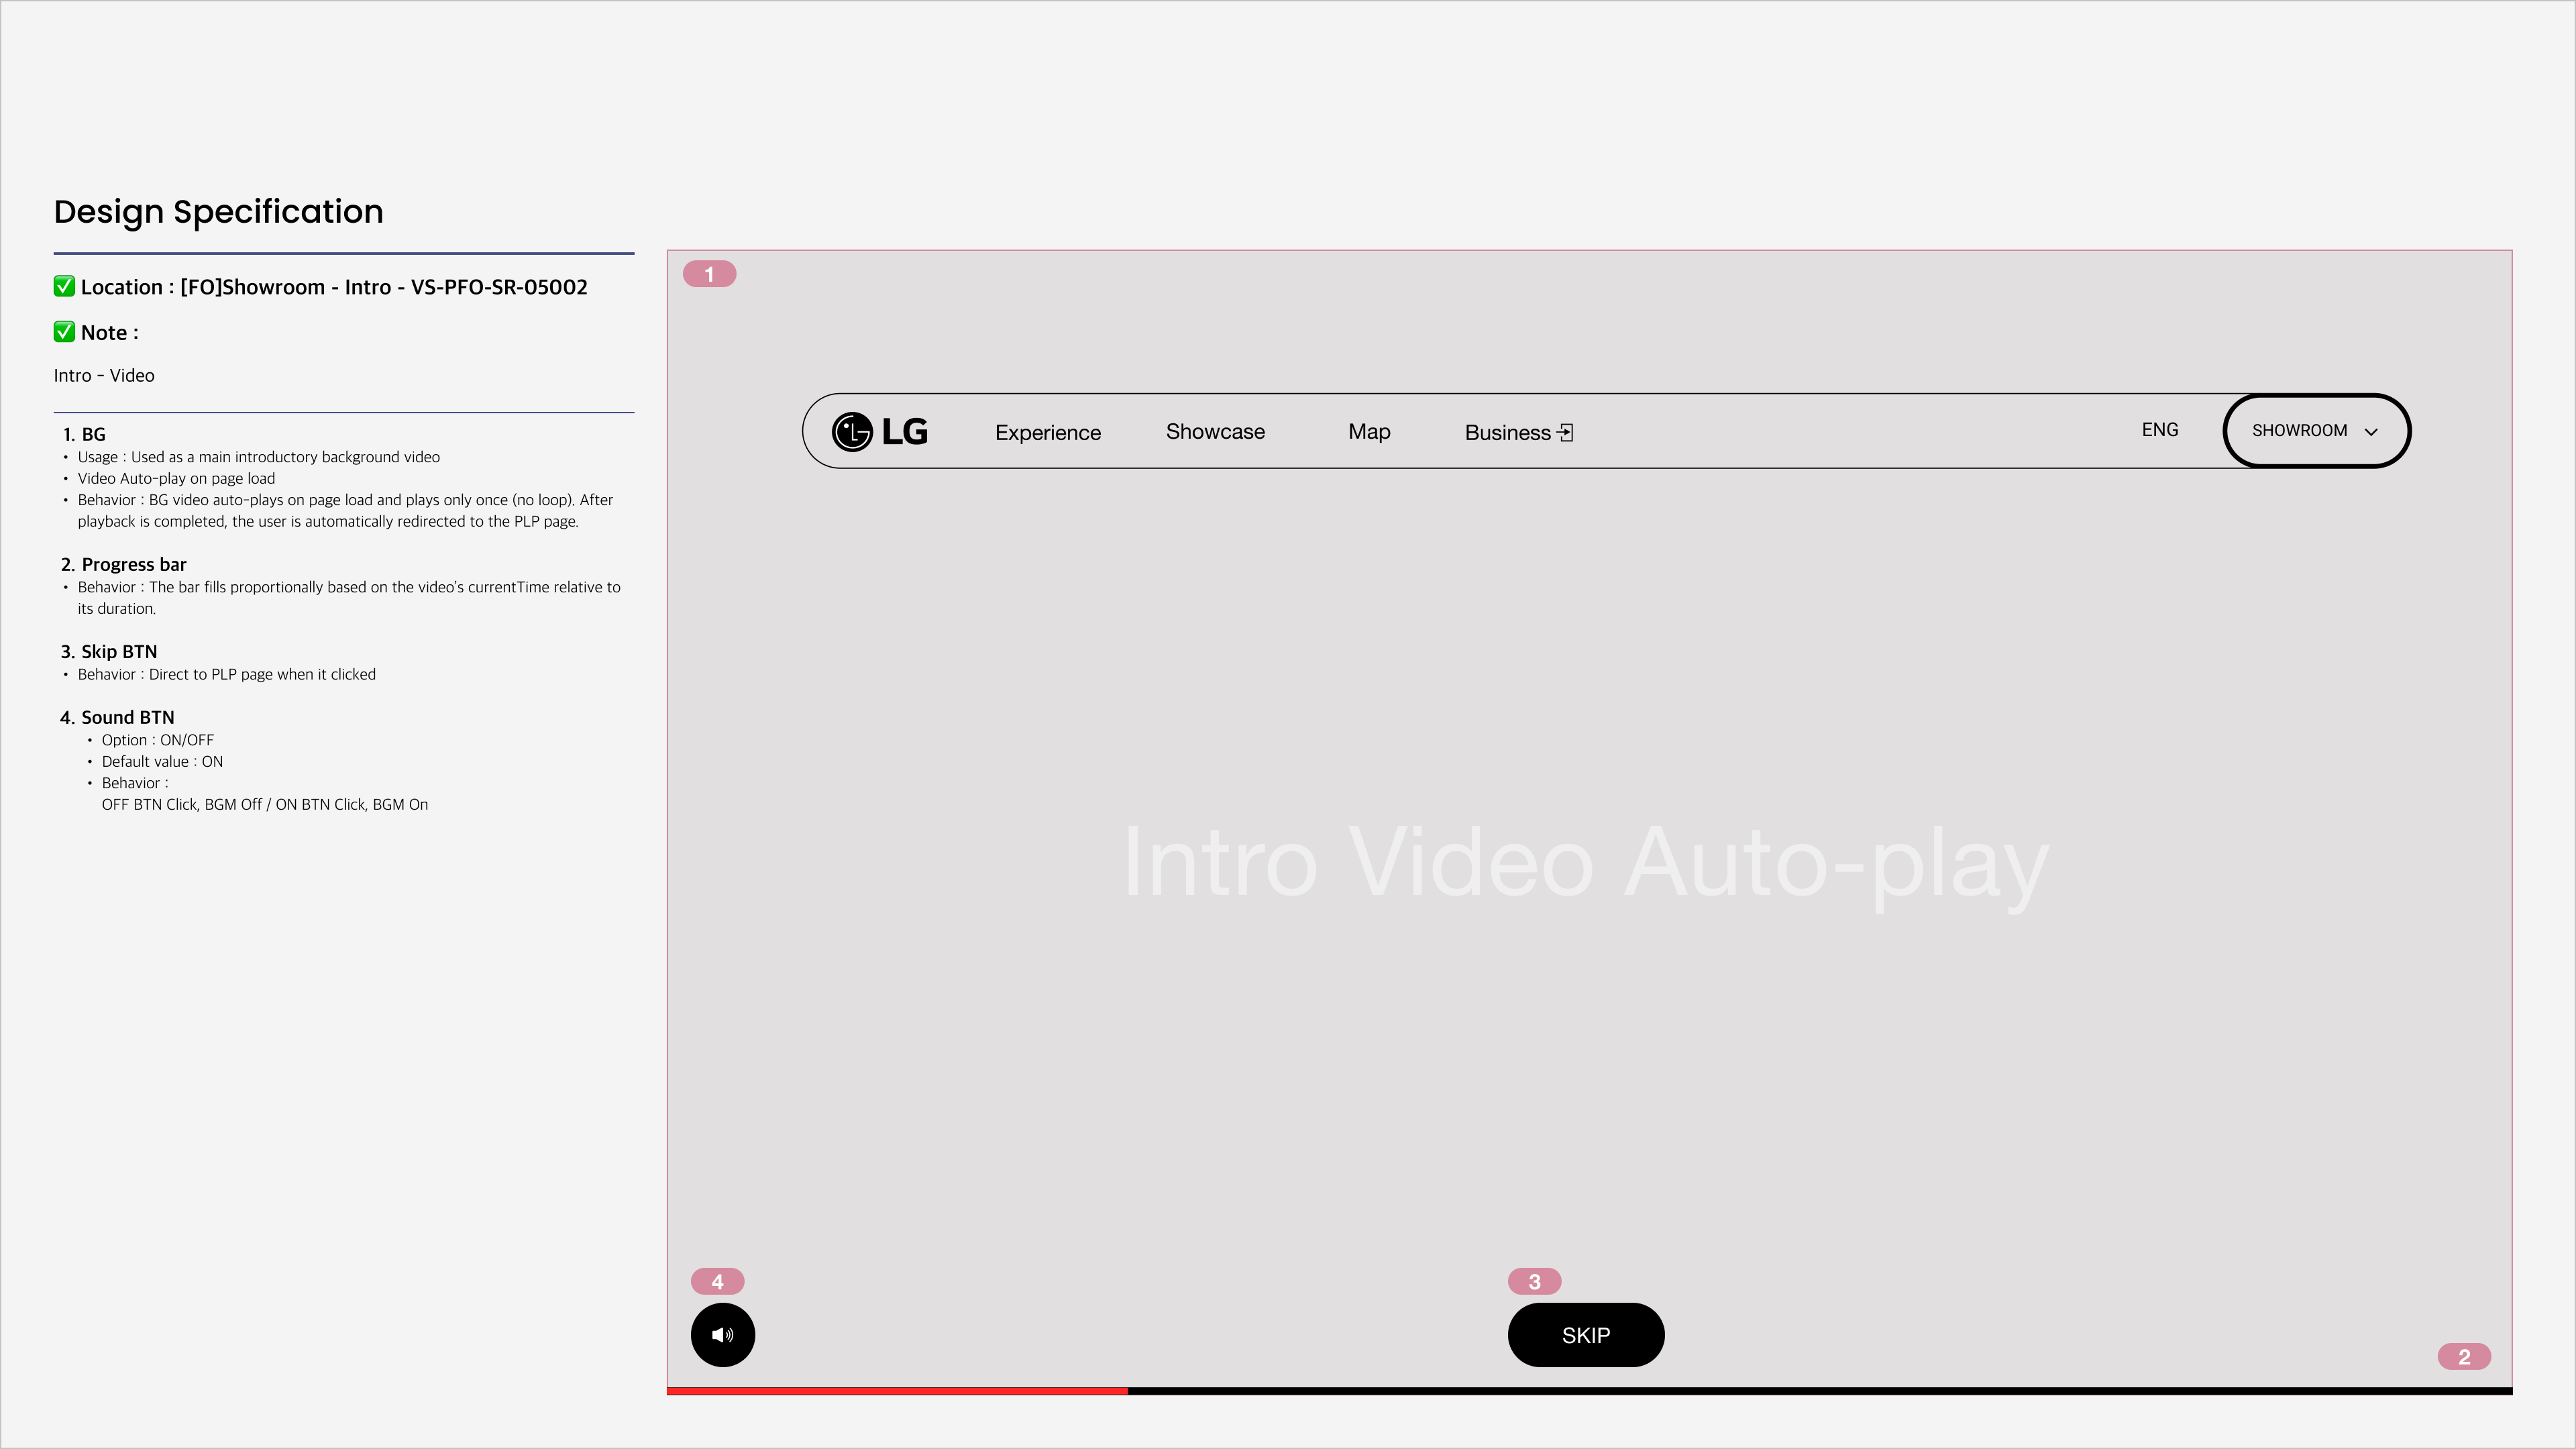The width and height of the screenshot is (2576, 1449).
Task: Click annotation badge number 4
Action: pos(717,1281)
